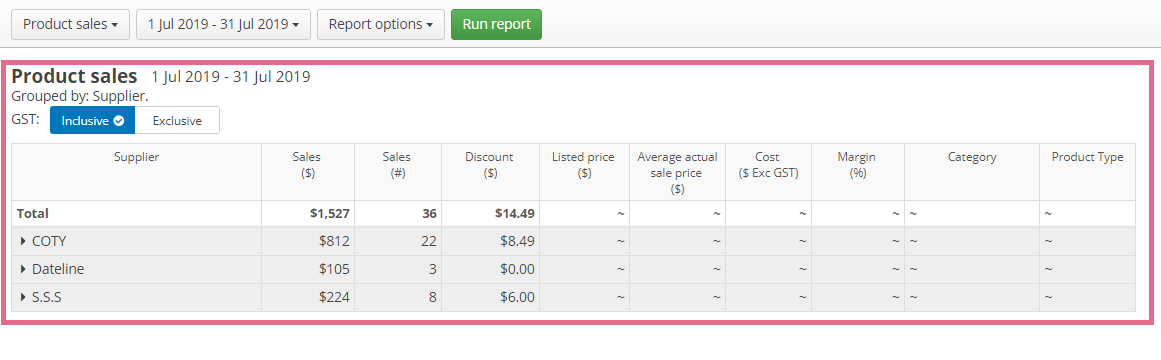The image size is (1161, 360).
Task: Click the $105 Dateline sales value
Action: coord(335,270)
